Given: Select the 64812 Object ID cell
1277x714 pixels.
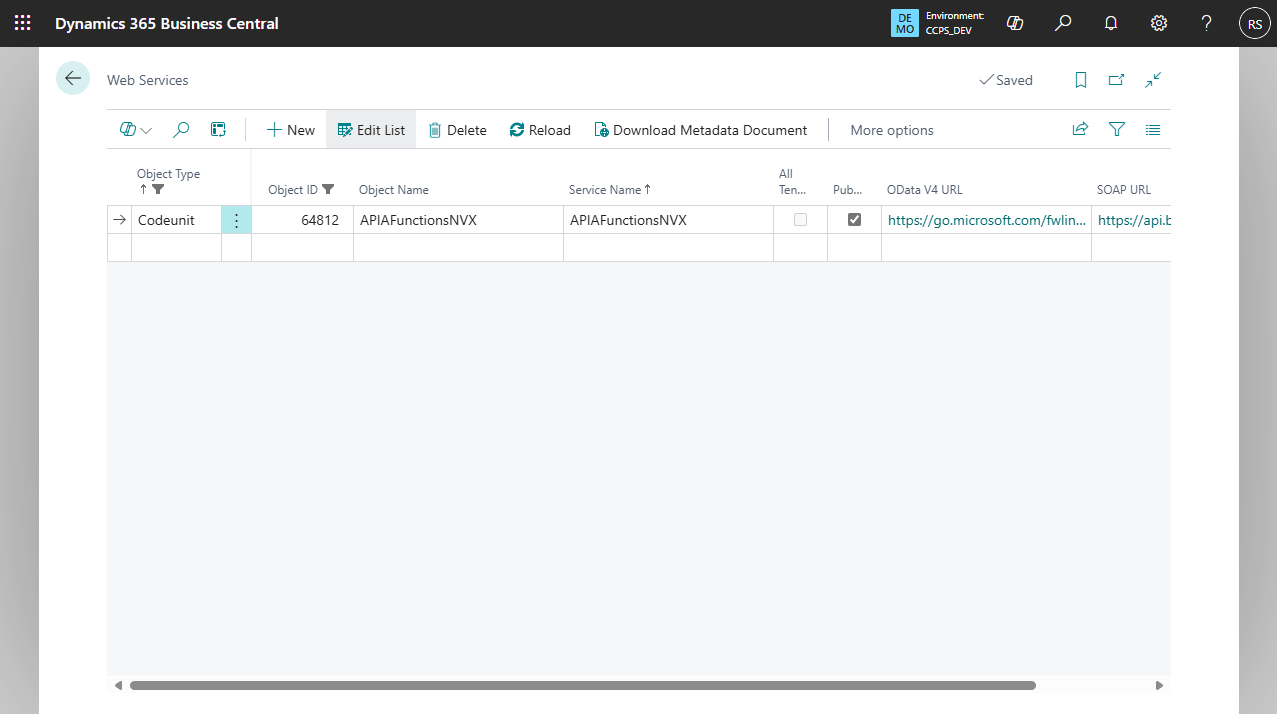Looking at the screenshot, I should [302, 220].
